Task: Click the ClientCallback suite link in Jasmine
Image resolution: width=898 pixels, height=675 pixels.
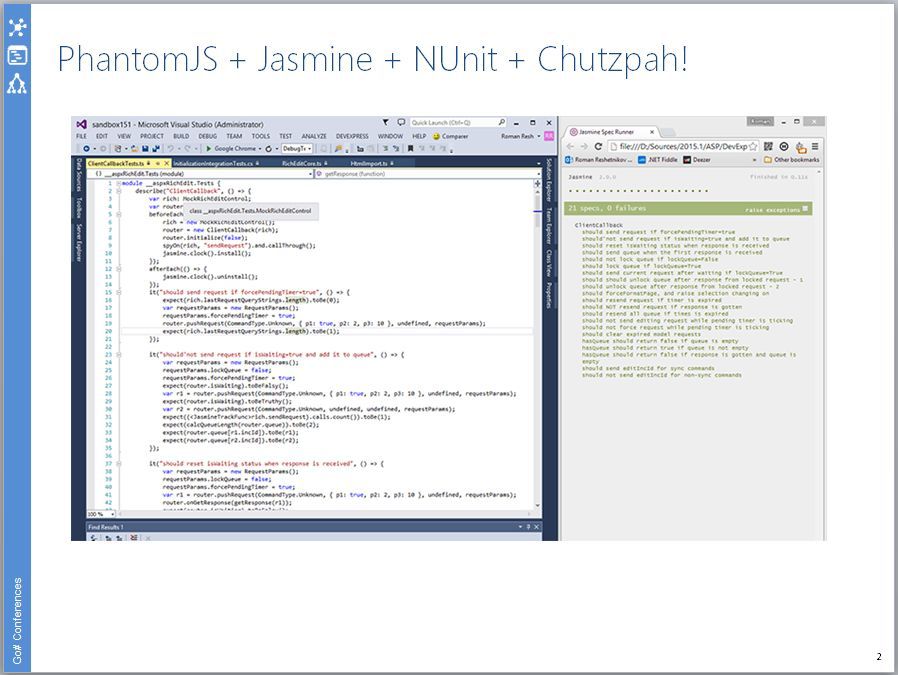Action: [598, 225]
